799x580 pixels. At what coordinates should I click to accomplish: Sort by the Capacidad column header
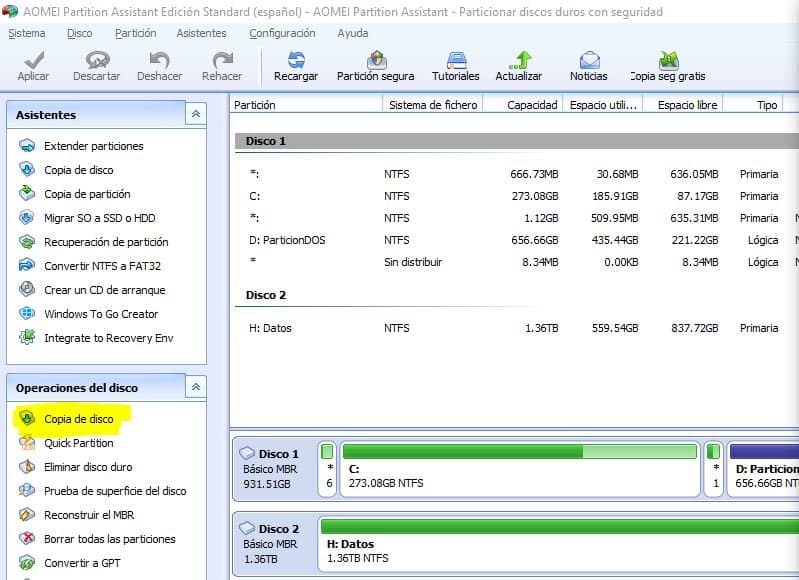coord(523,105)
